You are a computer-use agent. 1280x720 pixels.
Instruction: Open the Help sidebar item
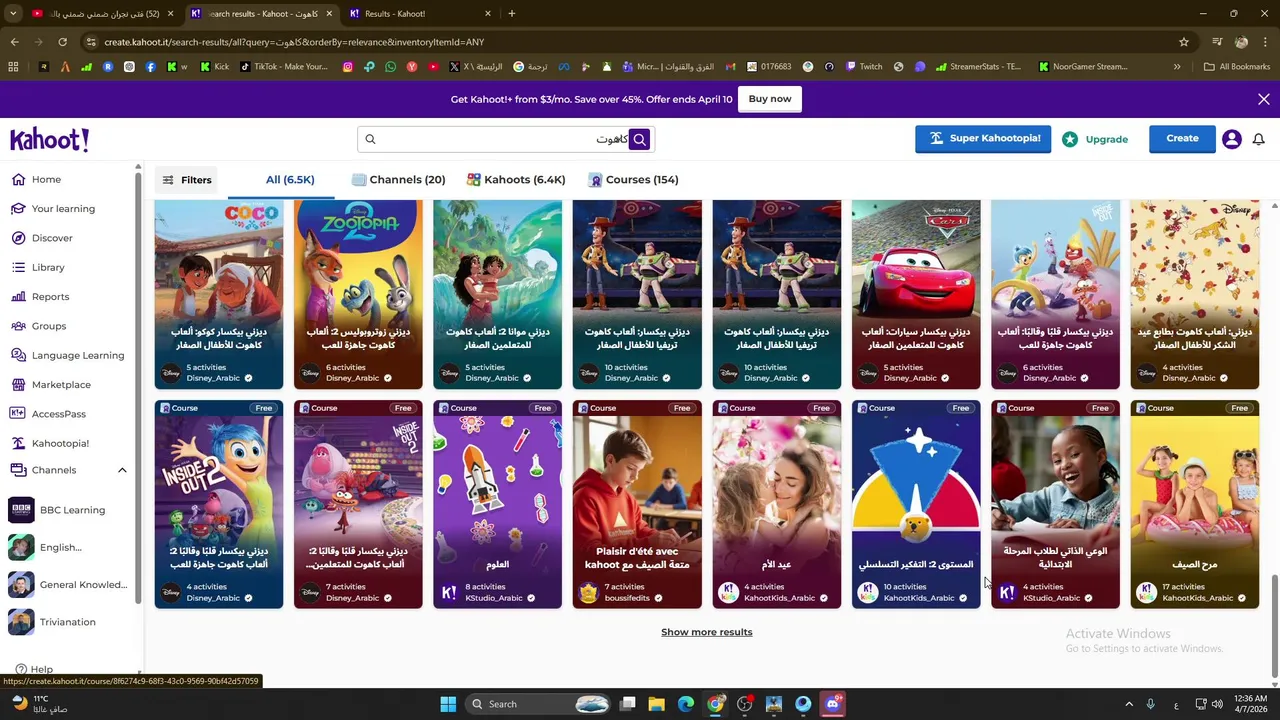(34, 669)
